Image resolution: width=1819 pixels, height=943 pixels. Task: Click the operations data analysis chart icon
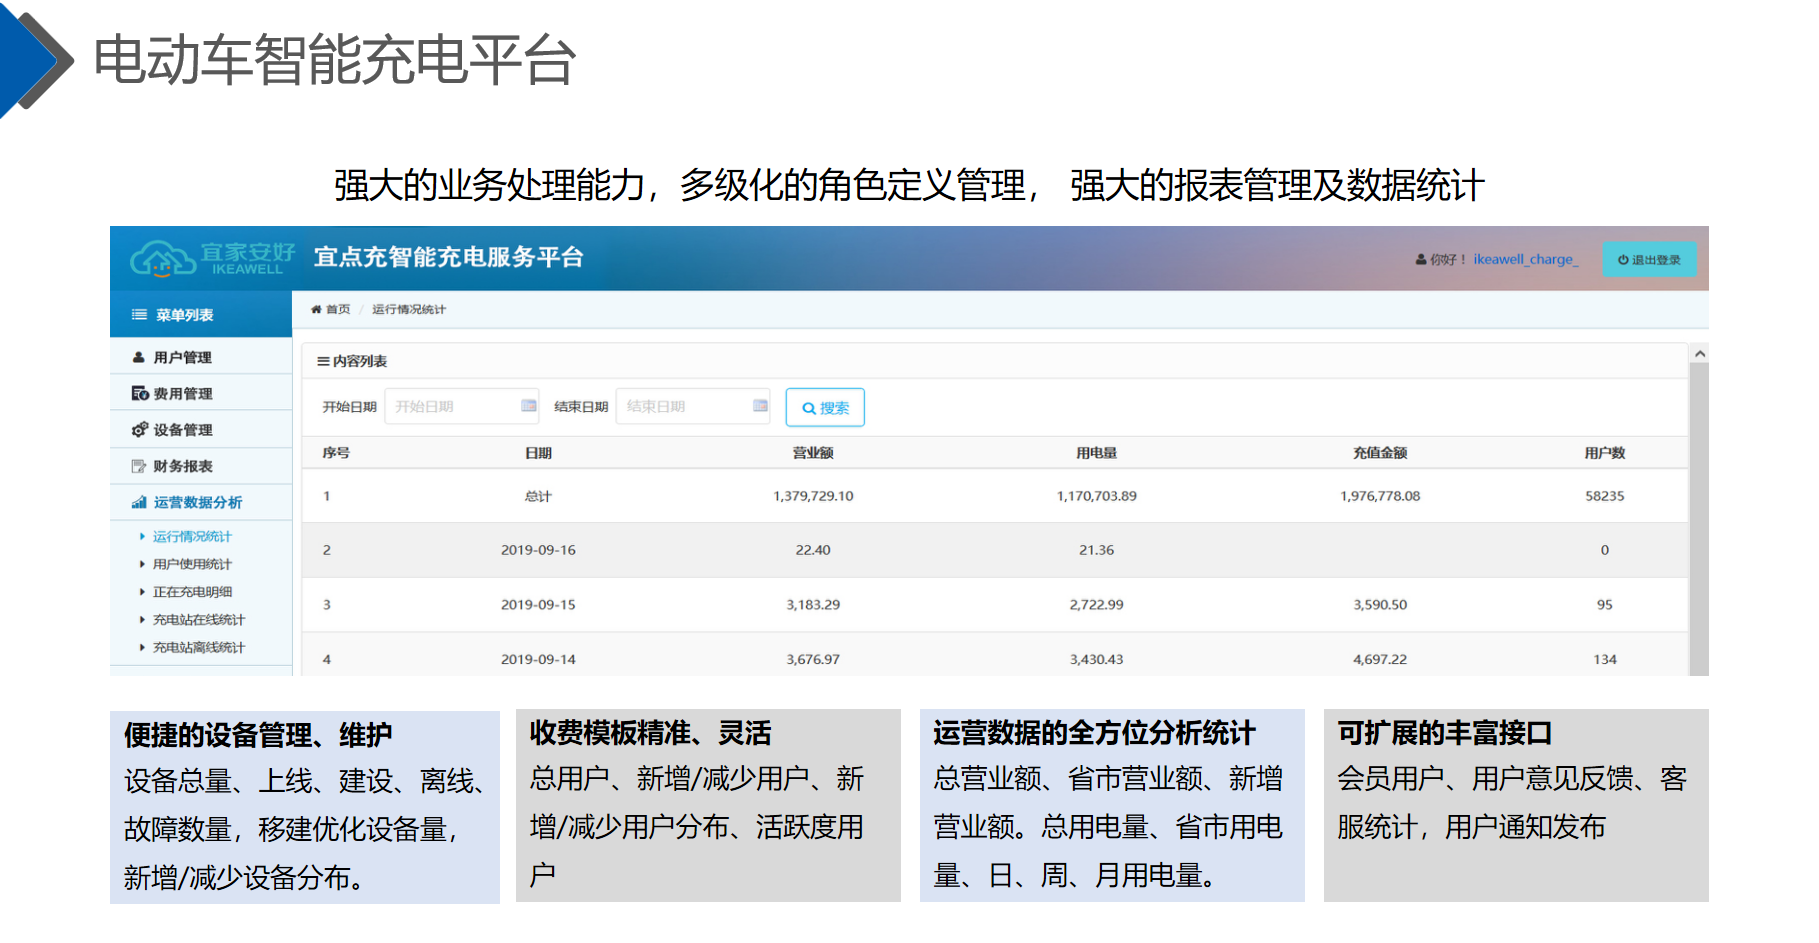(x=139, y=502)
